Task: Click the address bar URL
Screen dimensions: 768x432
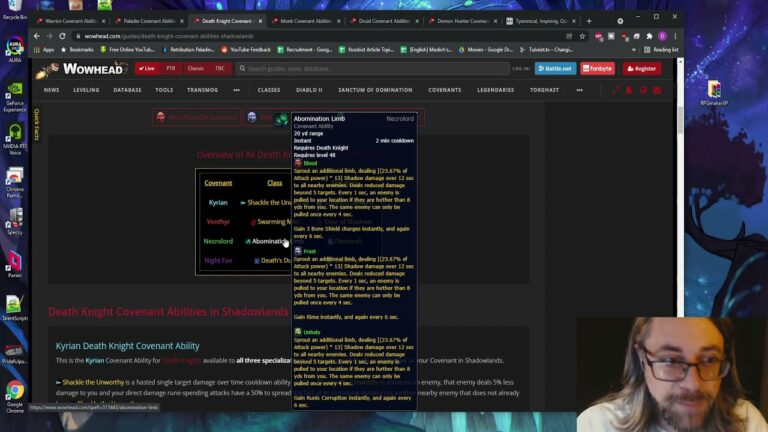Action: [x=168, y=36]
